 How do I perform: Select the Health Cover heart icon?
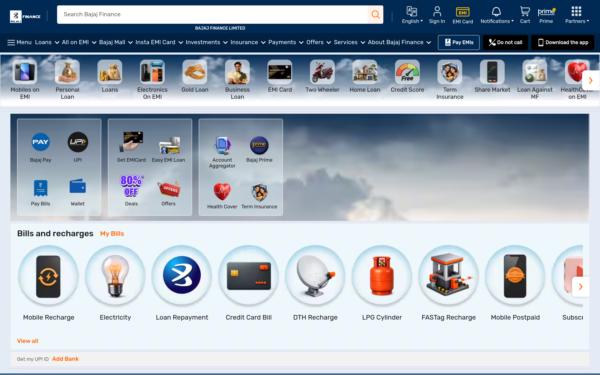[x=222, y=192]
